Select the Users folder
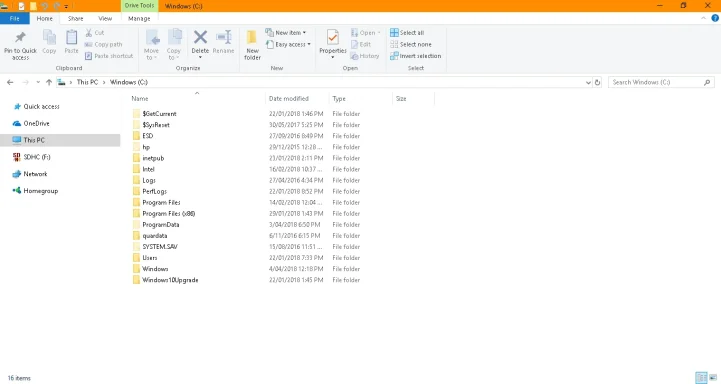This screenshot has width=721, height=384. coord(149,258)
